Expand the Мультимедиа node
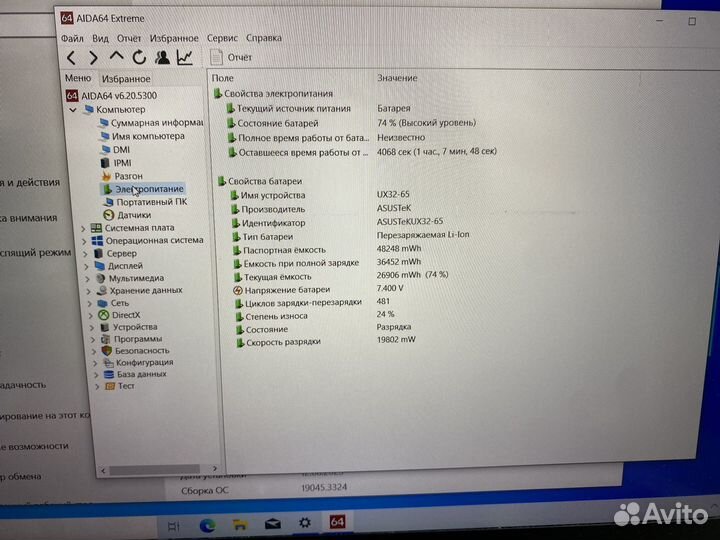 tap(88, 278)
